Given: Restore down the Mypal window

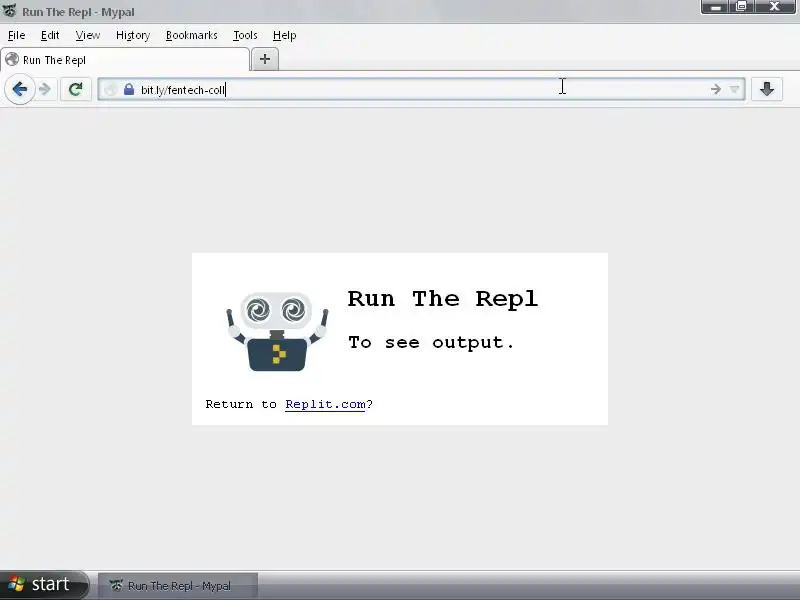Looking at the screenshot, I should tap(741, 7).
